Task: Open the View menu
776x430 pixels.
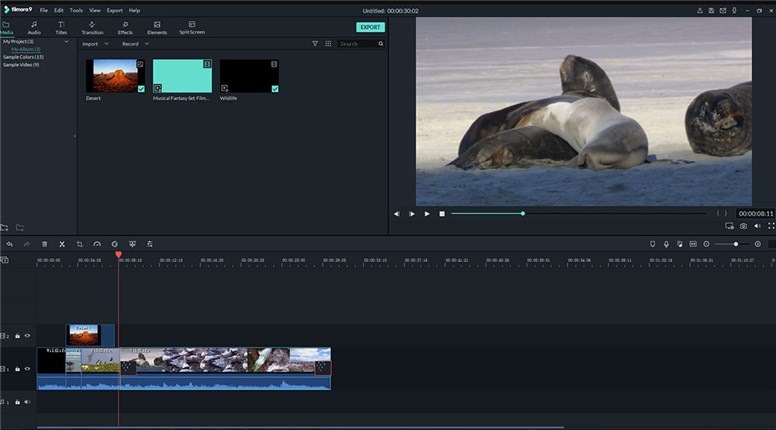Action: (x=95, y=10)
